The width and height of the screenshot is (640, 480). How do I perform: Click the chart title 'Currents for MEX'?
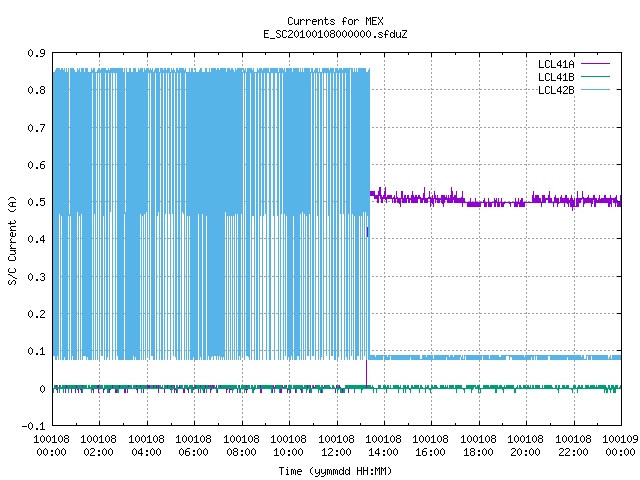(335, 21)
